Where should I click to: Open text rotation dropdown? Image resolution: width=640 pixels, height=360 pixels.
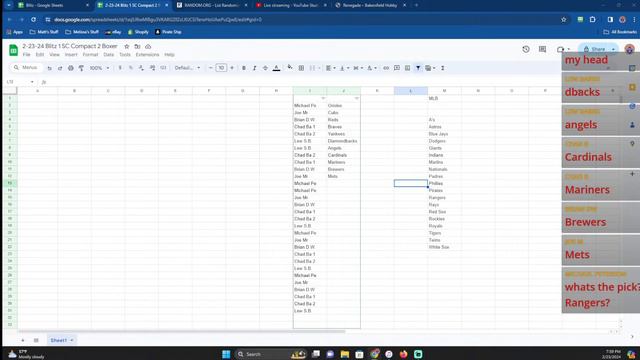pyautogui.click(x=371, y=68)
